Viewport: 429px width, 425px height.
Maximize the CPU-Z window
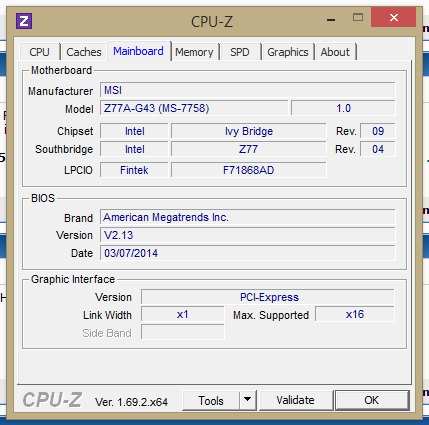[358, 17]
